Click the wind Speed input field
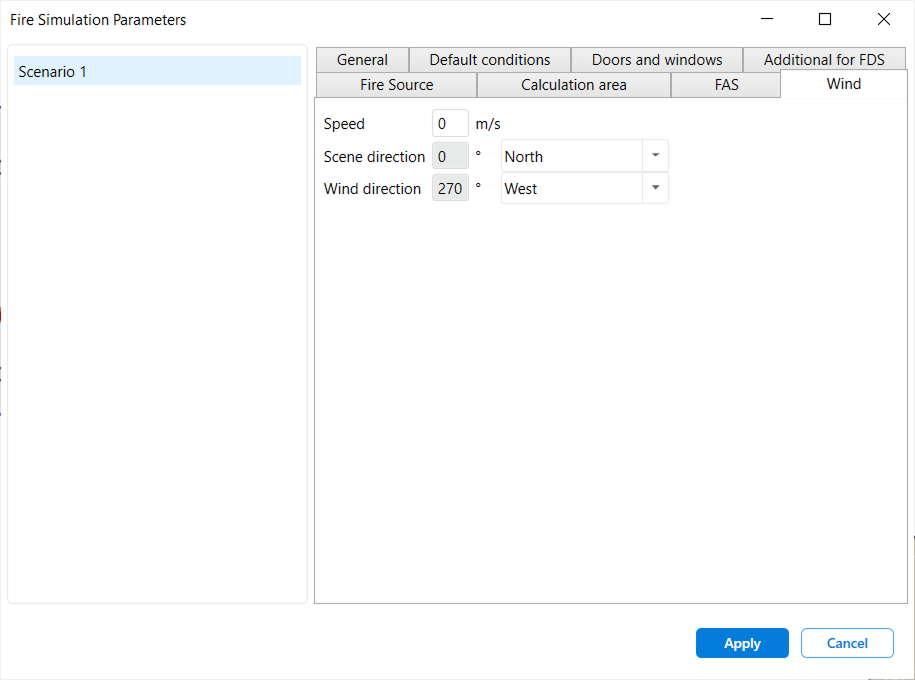Screen dimensions: 915x680 click(450, 124)
